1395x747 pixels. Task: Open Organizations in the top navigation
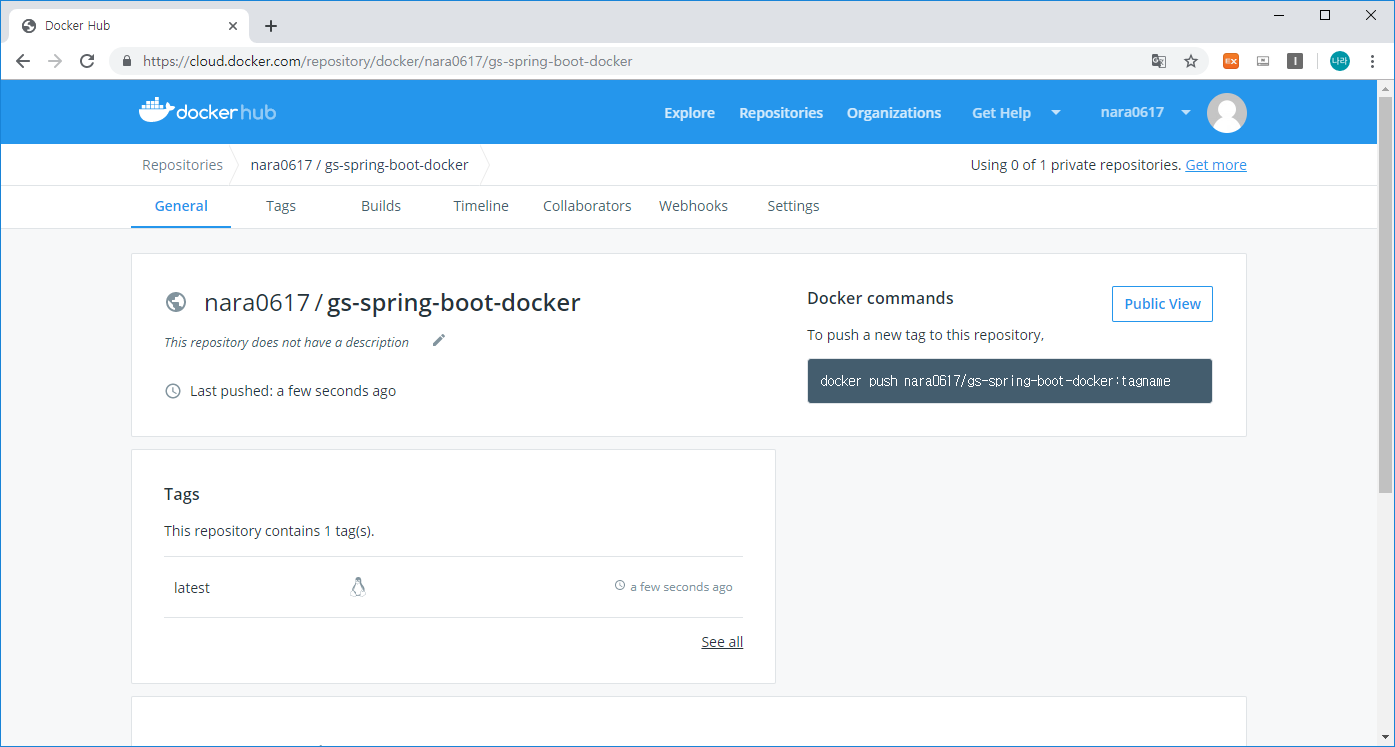894,113
